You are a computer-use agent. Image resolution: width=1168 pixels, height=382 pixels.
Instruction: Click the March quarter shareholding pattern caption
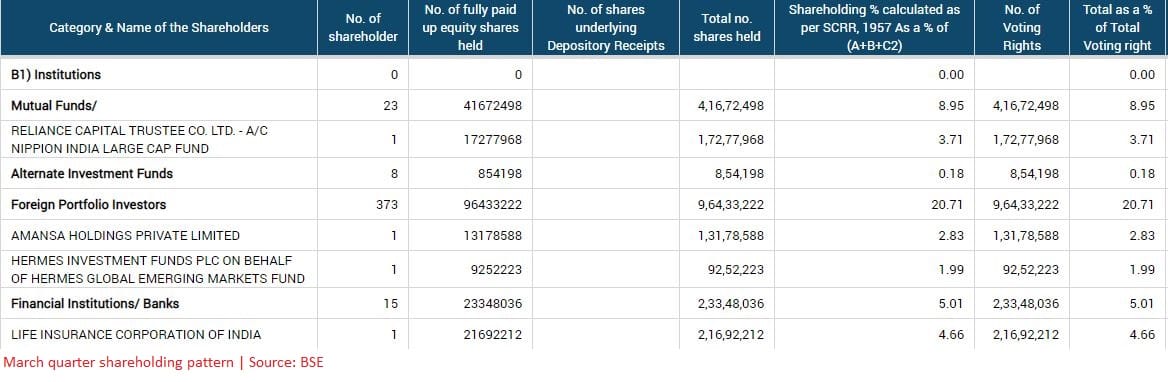(x=164, y=363)
